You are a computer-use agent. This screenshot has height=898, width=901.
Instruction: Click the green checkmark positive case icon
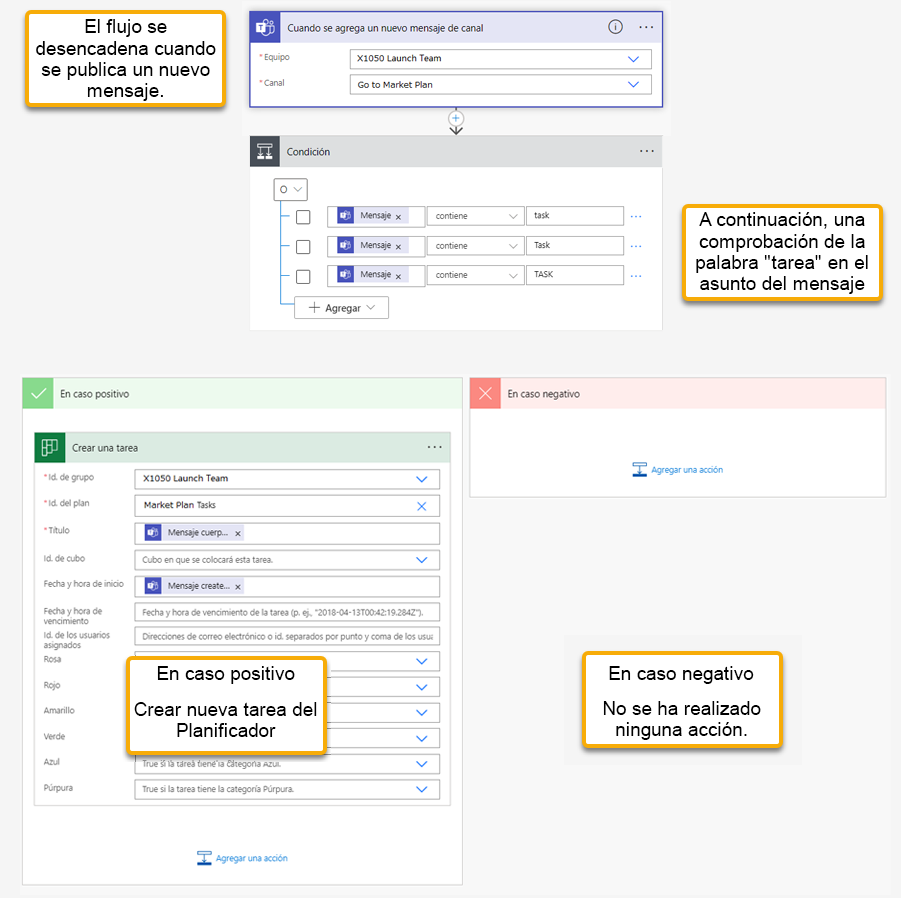(38, 394)
